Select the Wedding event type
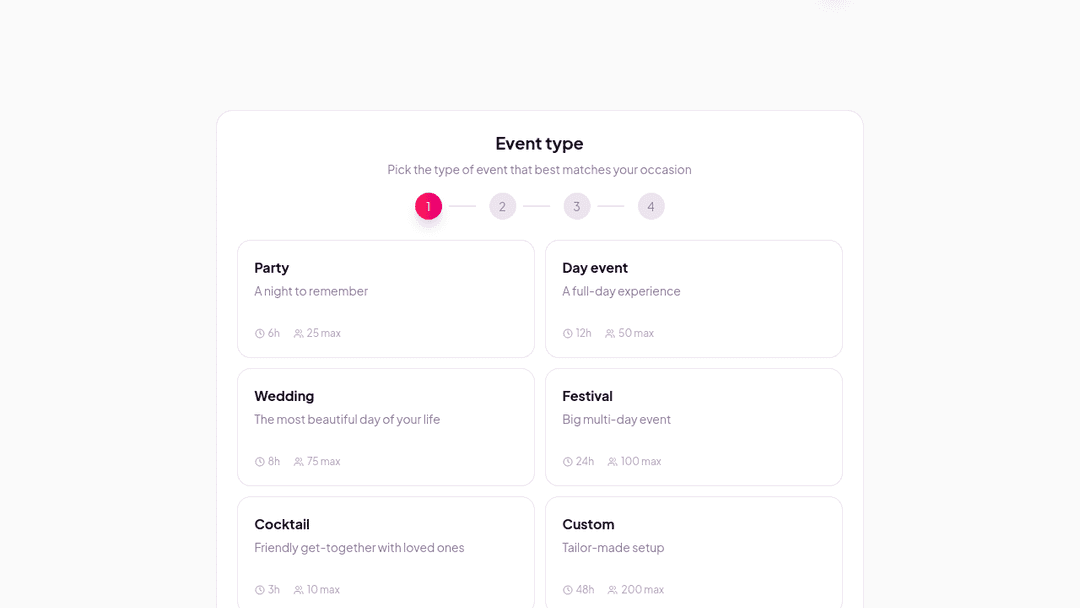 point(386,426)
